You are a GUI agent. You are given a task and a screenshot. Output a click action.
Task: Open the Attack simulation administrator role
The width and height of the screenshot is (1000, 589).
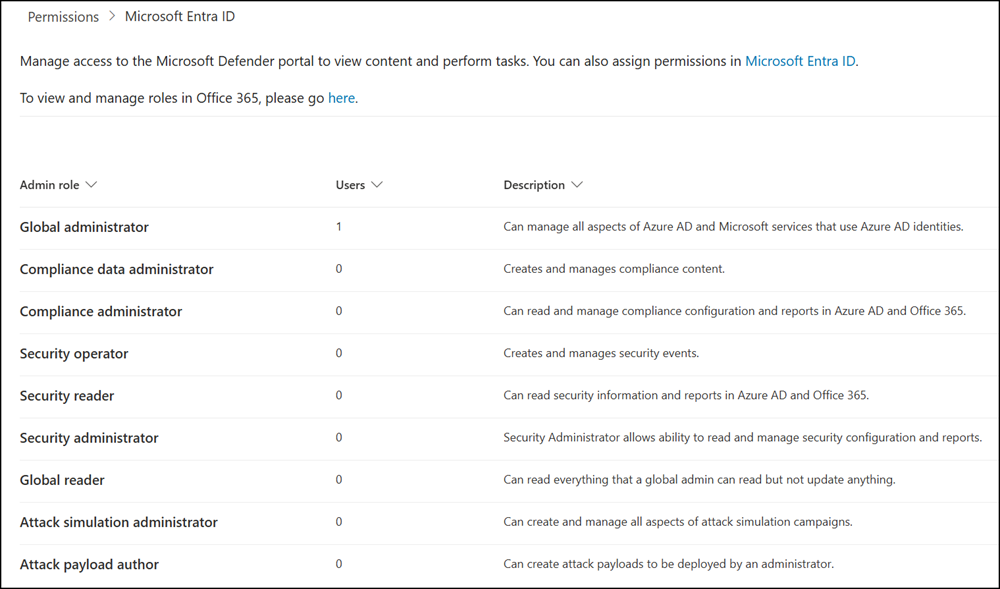(x=118, y=522)
